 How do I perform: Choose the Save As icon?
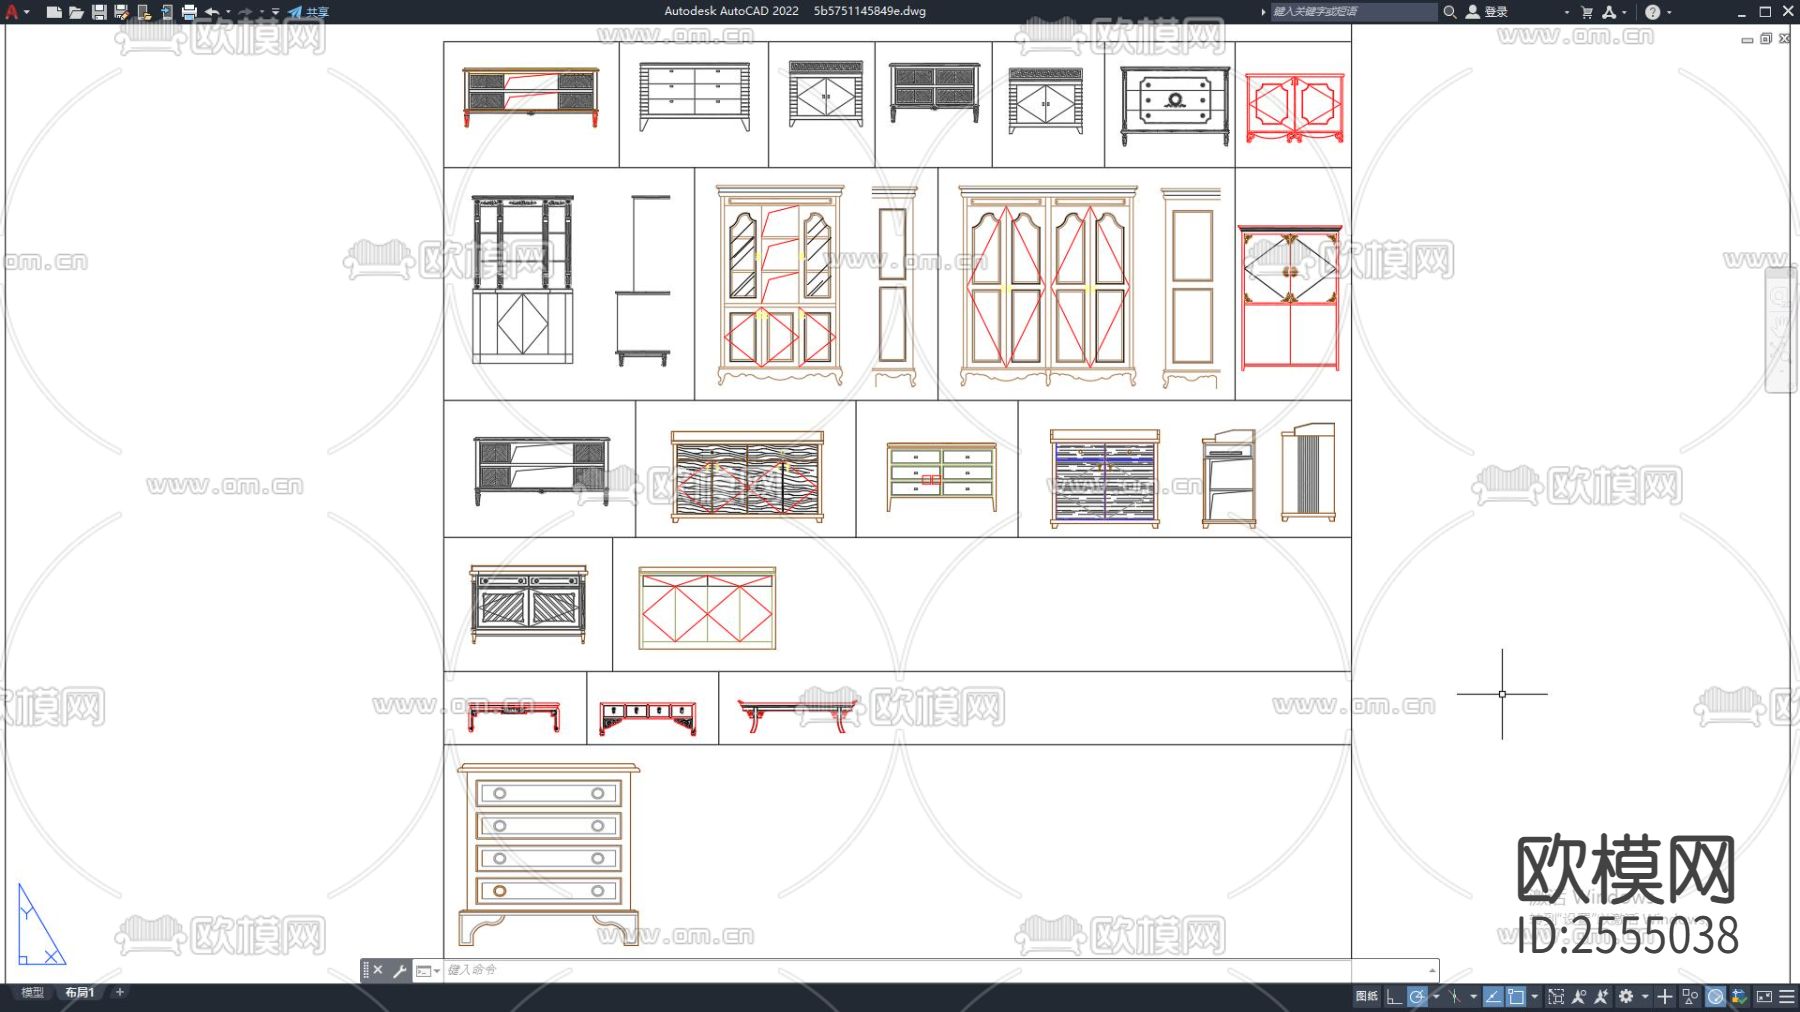click(x=121, y=12)
